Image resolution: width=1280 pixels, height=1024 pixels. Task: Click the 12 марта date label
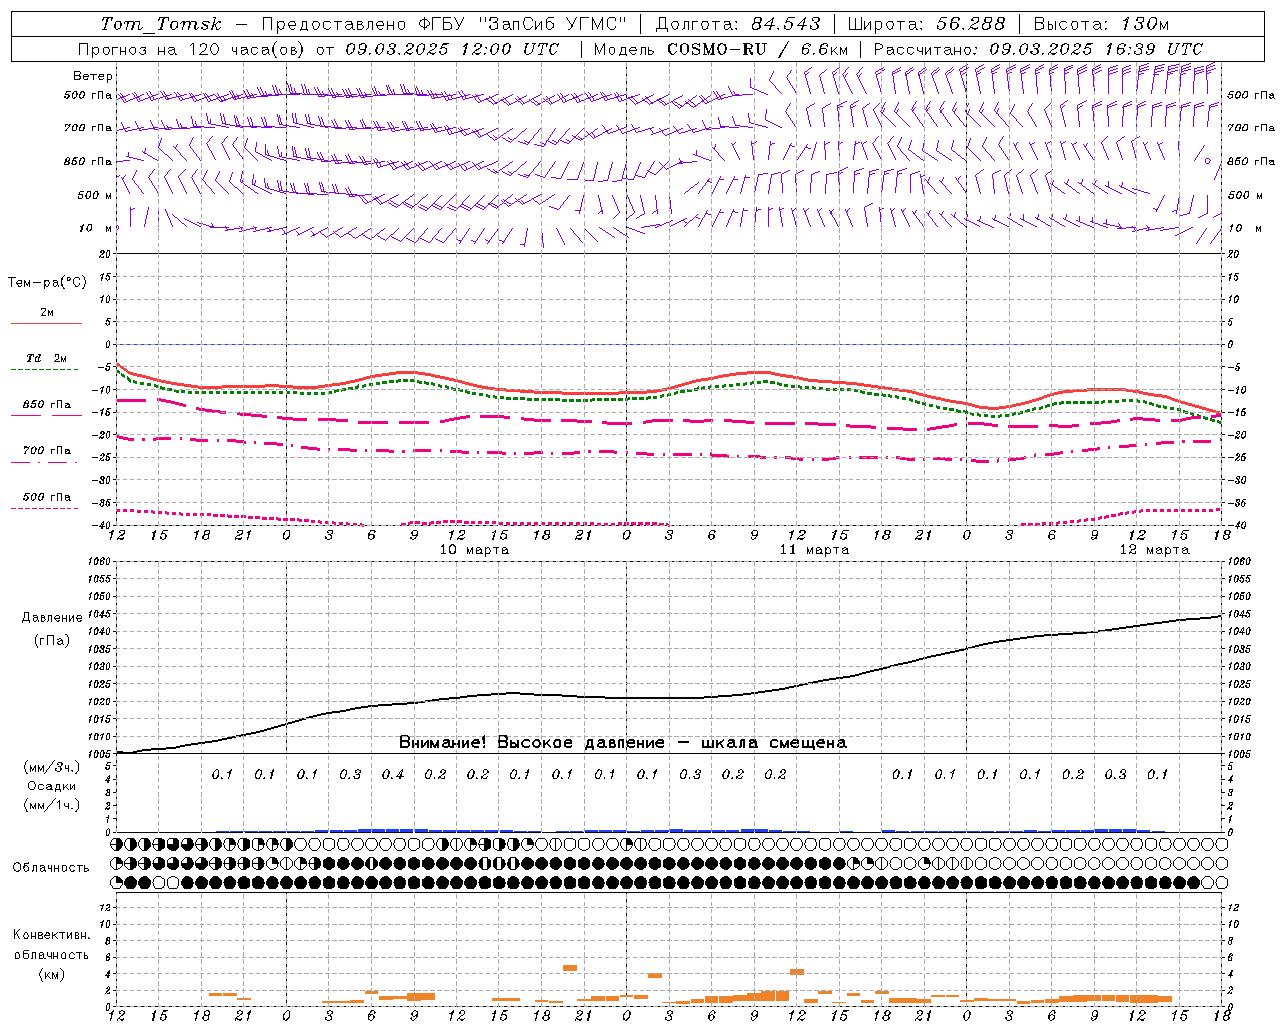(x=1154, y=550)
